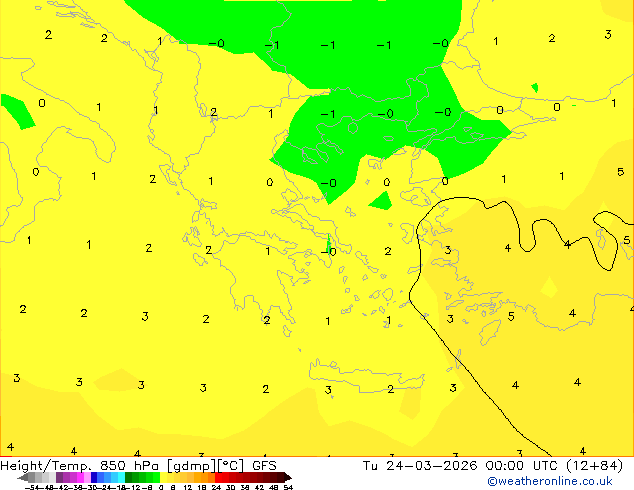Pick the dark blue legend swatch
This screenshot has height=490, width=634.
(94, 477)
